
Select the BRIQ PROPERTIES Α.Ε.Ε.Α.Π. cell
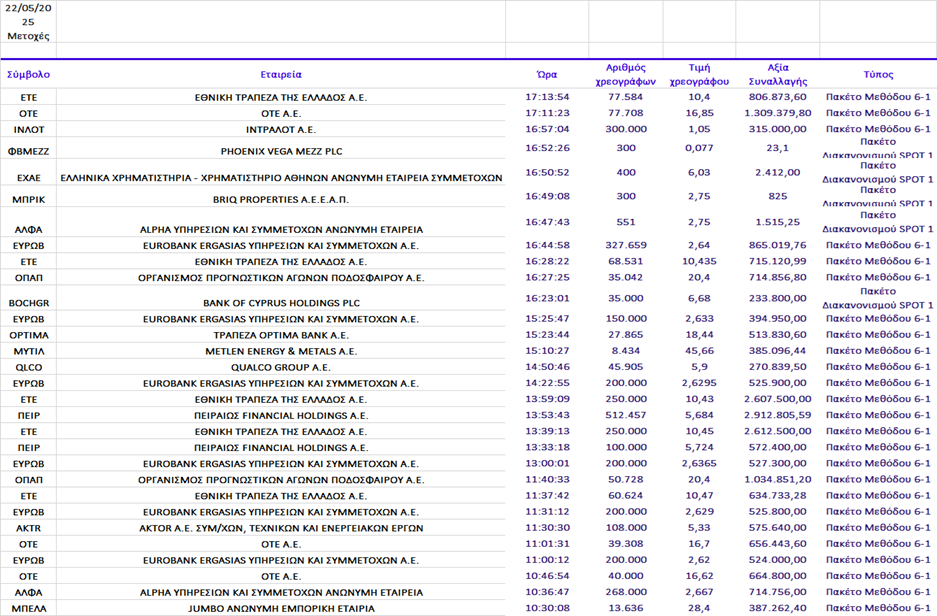(x=281, y=200)
